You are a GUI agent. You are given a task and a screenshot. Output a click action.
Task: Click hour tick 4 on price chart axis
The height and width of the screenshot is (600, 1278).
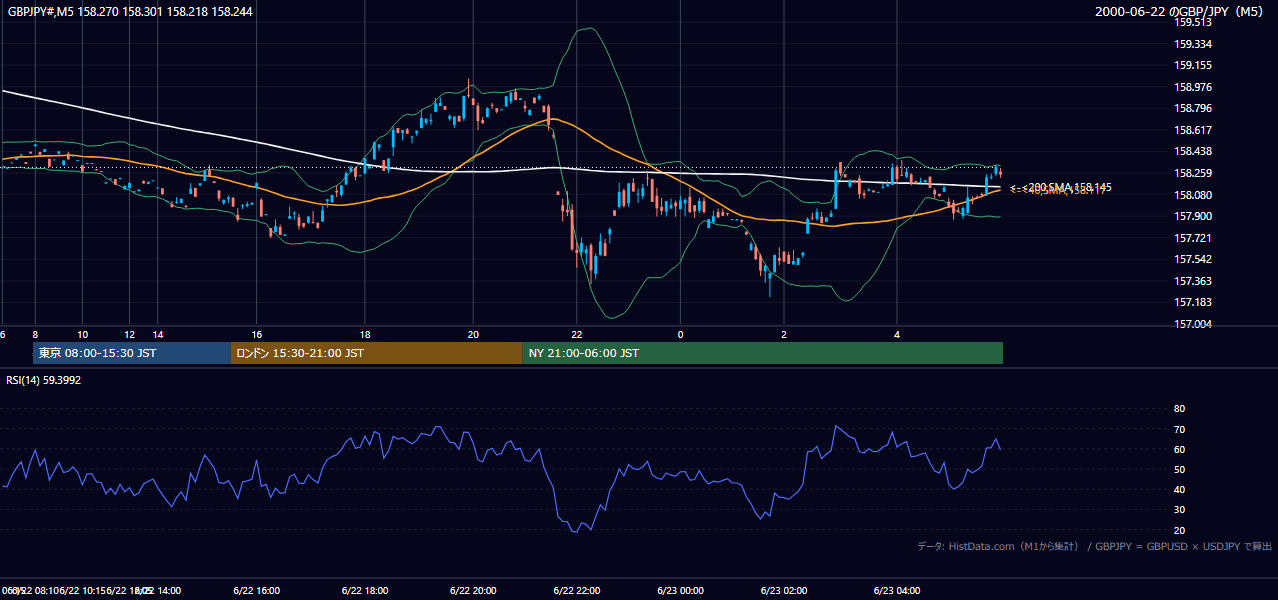(x=897, y=334)
